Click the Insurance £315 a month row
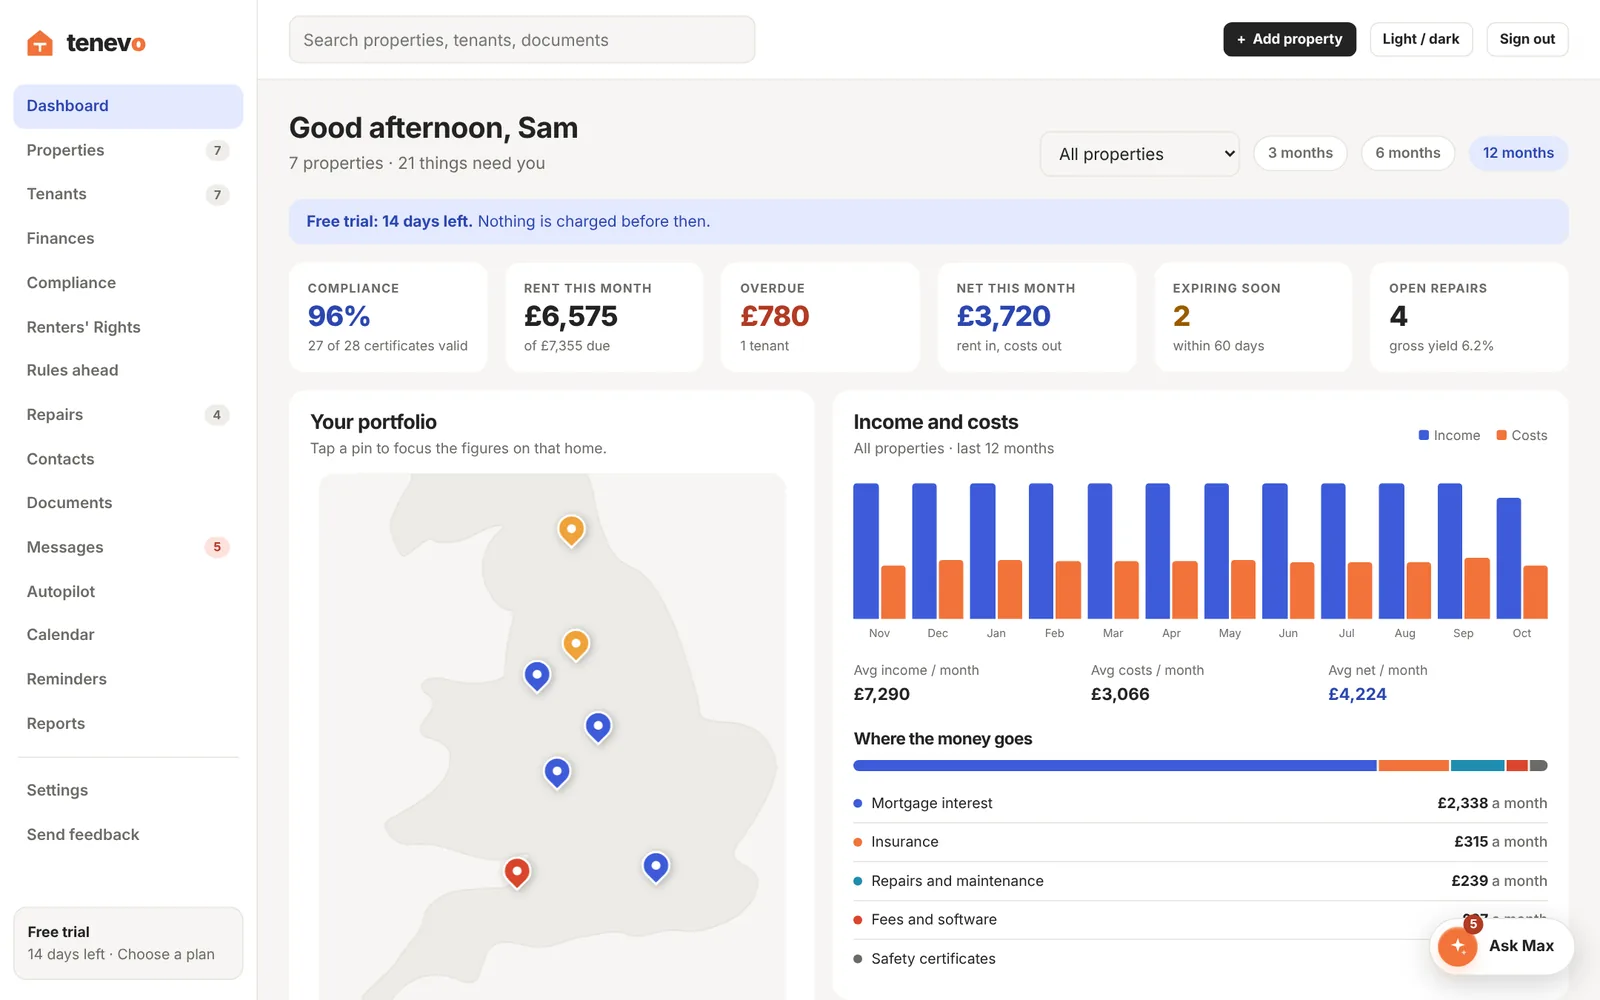The image size is (1600, 1000). 1200,842
